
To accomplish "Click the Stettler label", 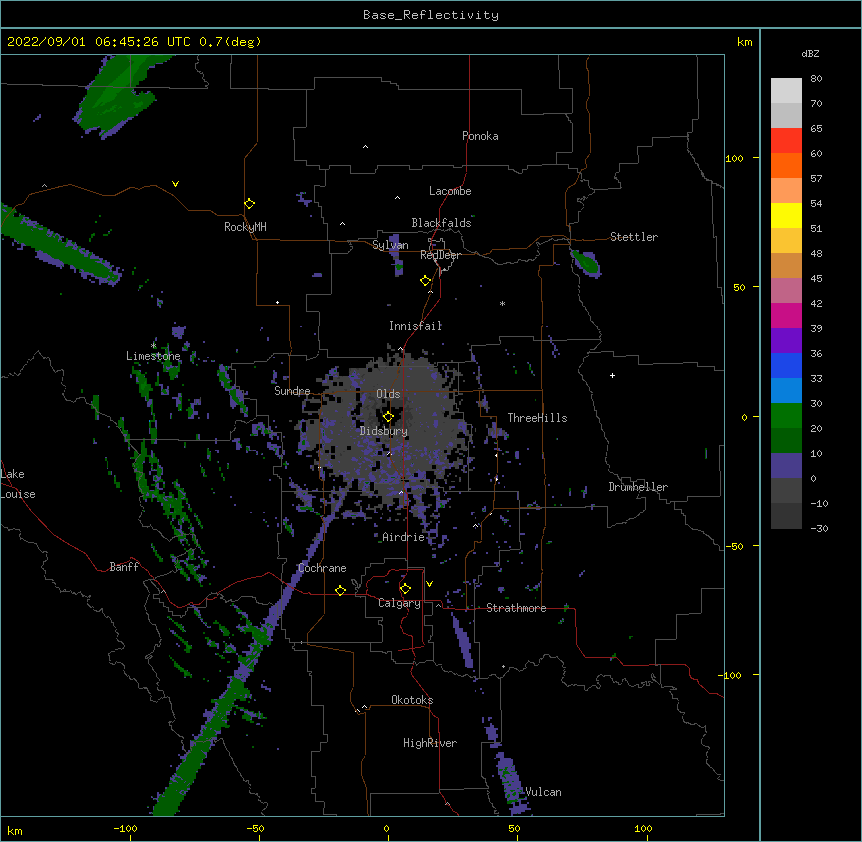I will coord(634,237).
